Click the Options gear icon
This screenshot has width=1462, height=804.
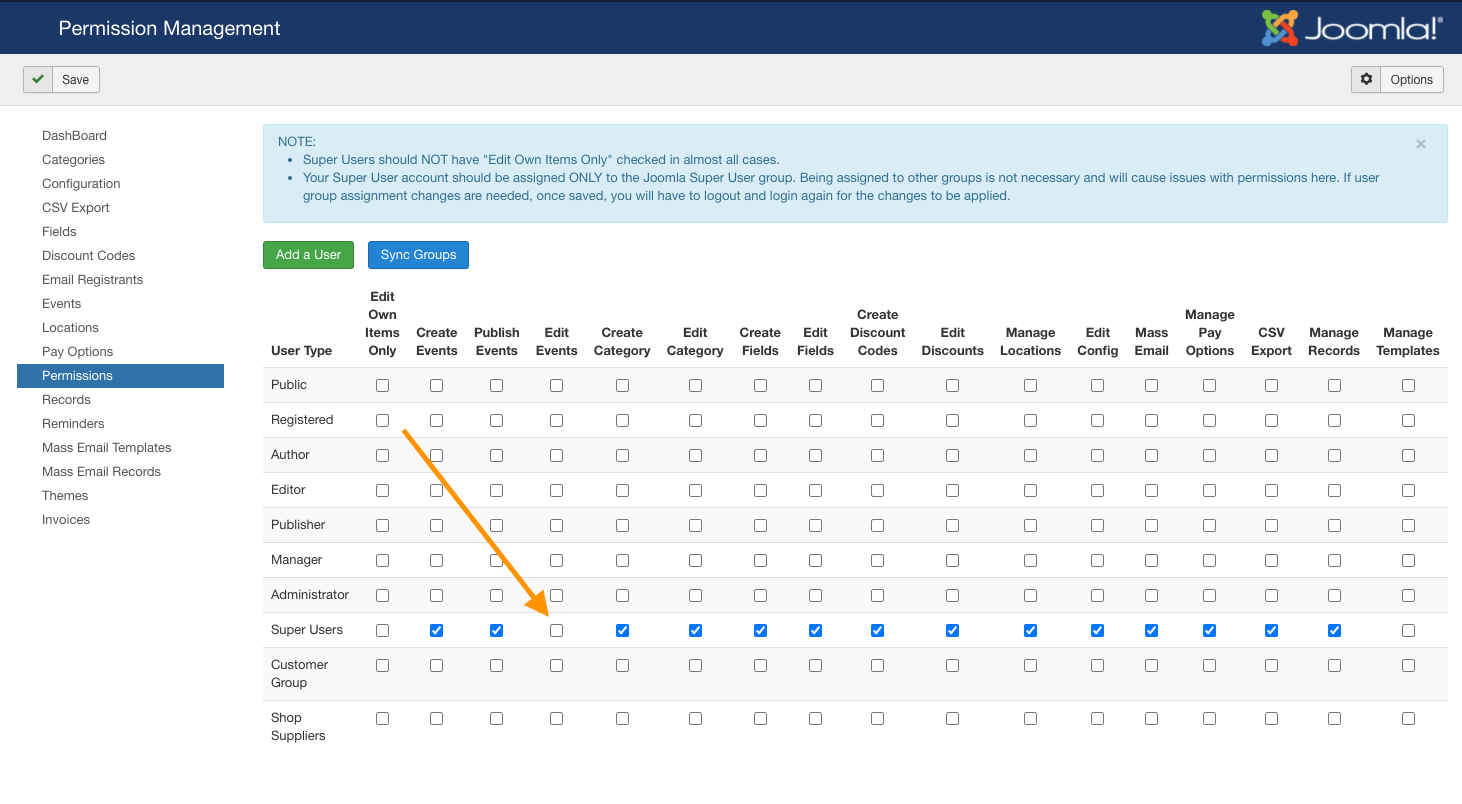[x=1366, y=80]
